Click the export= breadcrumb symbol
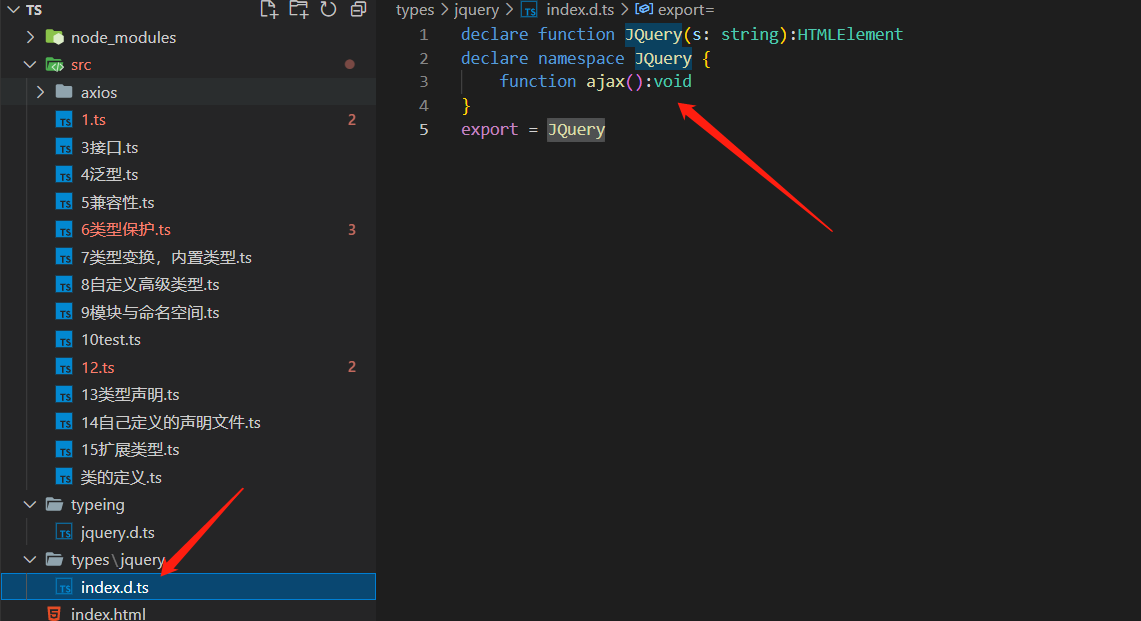This screenshot has height=621, width=1141. coord(686,9)
